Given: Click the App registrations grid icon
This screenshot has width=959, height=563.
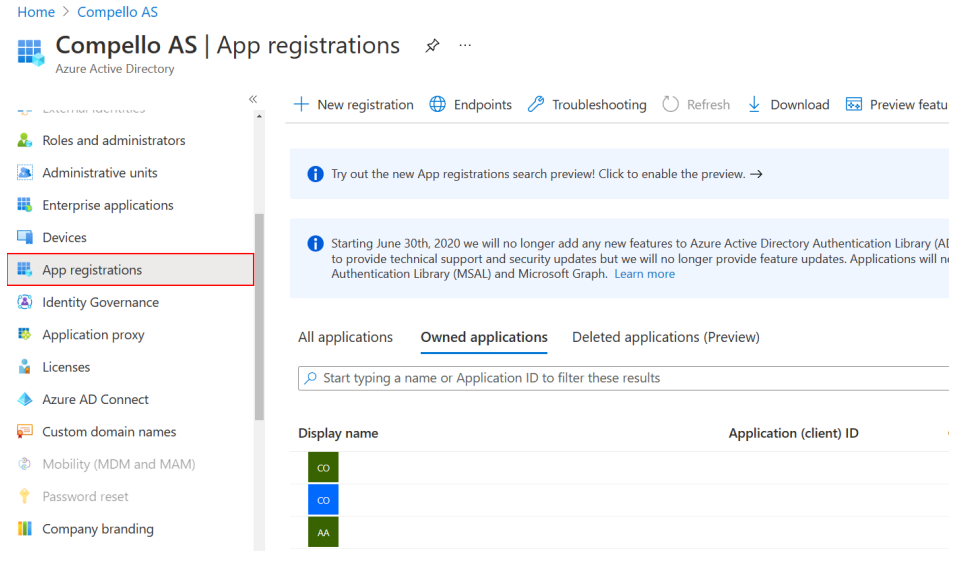Looking at the screenshot, I should pyautogui.click(x=24, y=270).
